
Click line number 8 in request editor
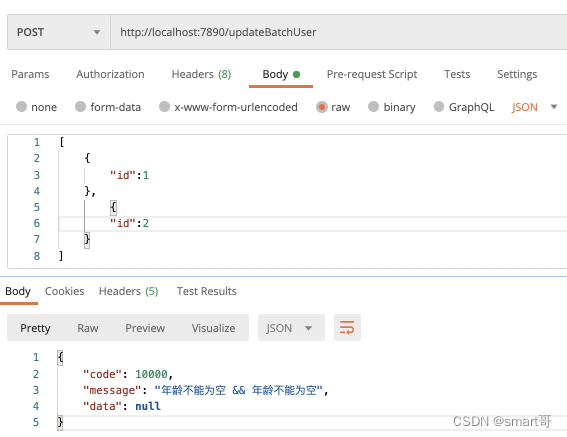37,256
